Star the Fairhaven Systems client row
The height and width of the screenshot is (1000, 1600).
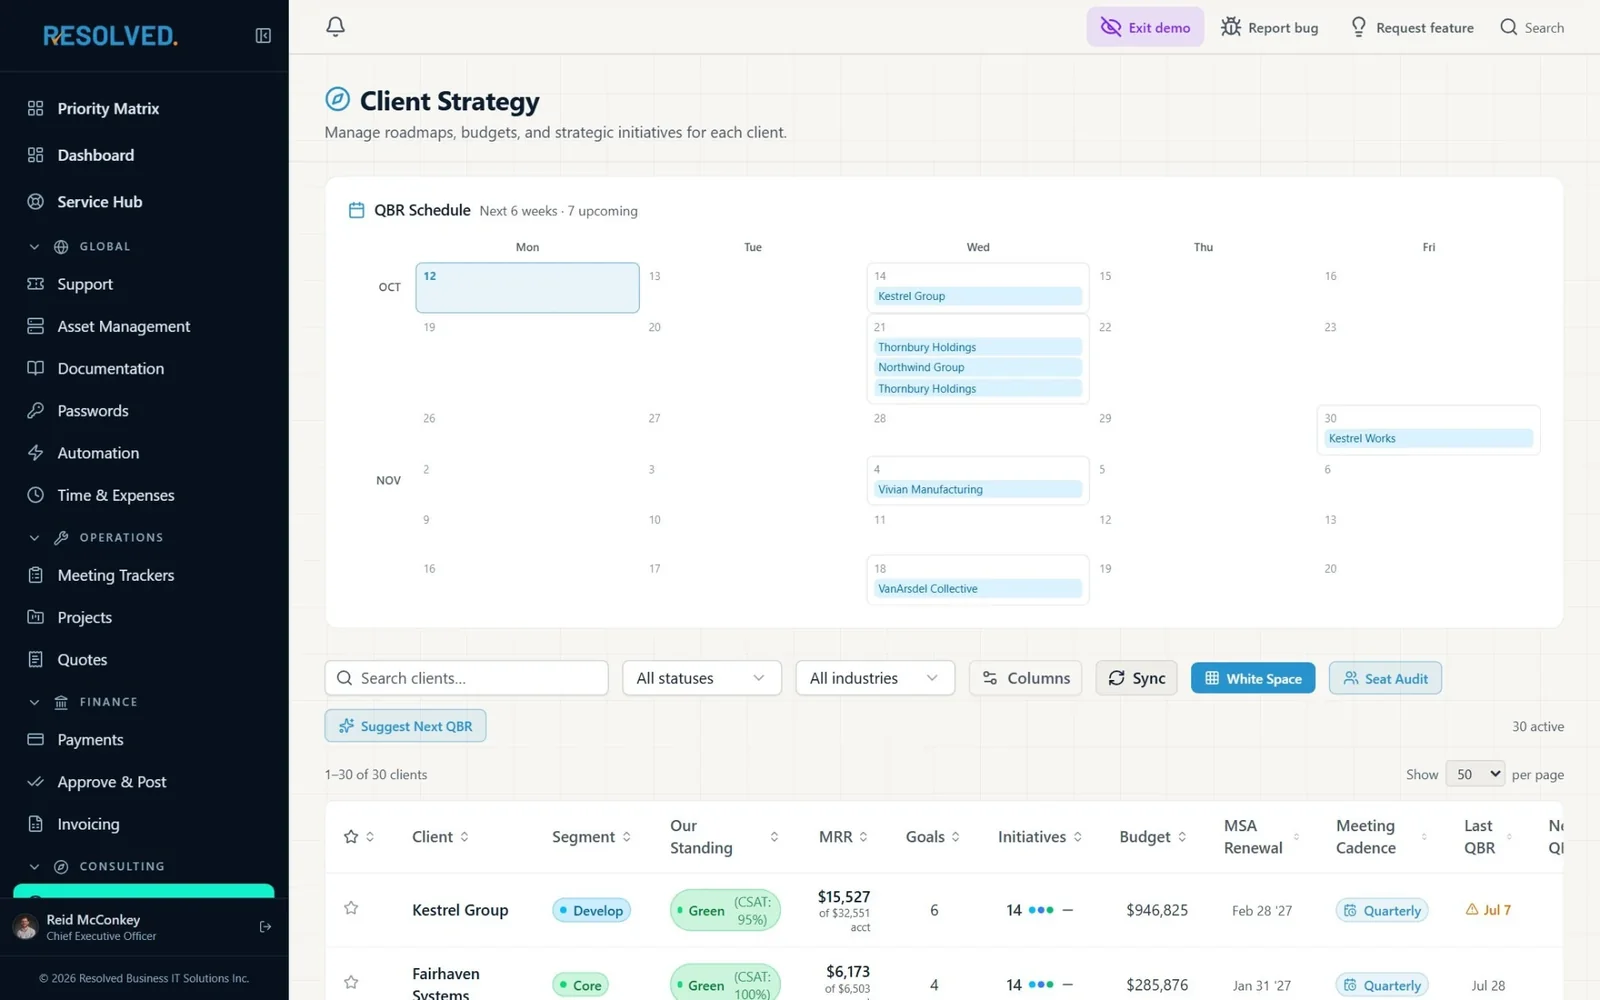pyautogui.click(x=351, y=982)
